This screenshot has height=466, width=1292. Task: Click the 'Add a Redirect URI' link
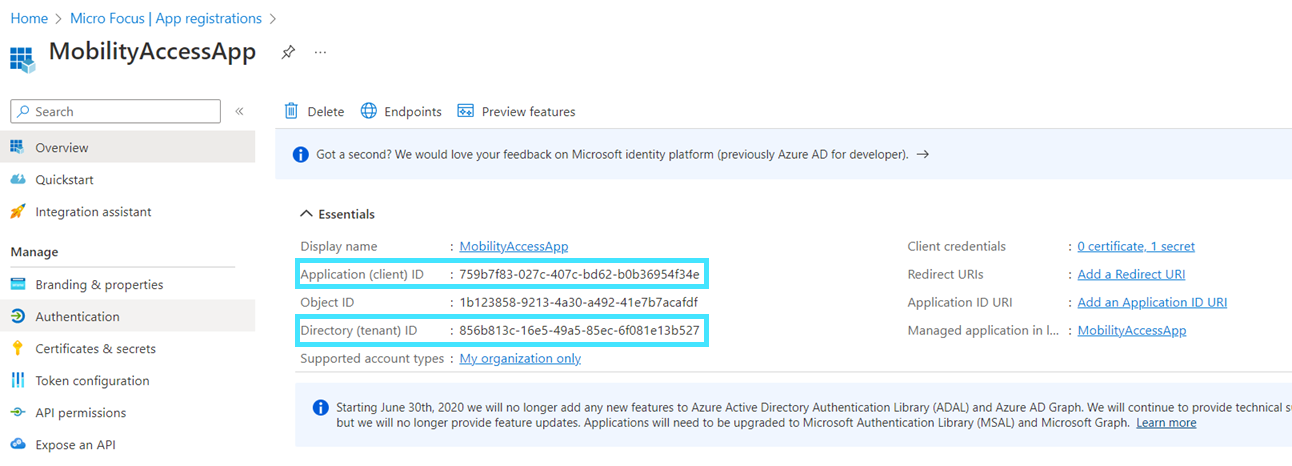pyautogui.click(x=1131, y=274)
